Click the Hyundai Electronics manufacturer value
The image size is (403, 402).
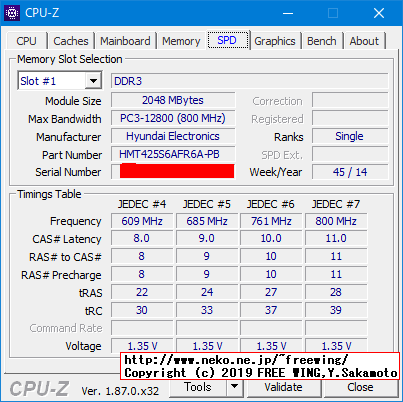click(173, 136)
